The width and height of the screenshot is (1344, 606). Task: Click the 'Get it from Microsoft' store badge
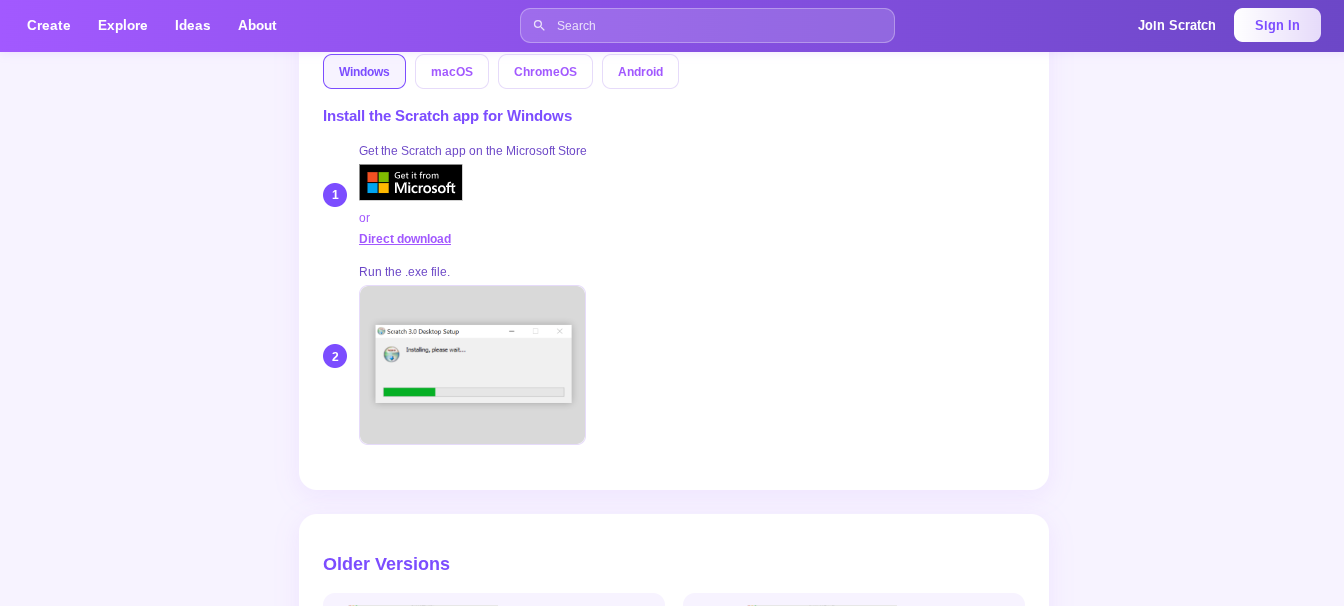[x=411, y=183]
